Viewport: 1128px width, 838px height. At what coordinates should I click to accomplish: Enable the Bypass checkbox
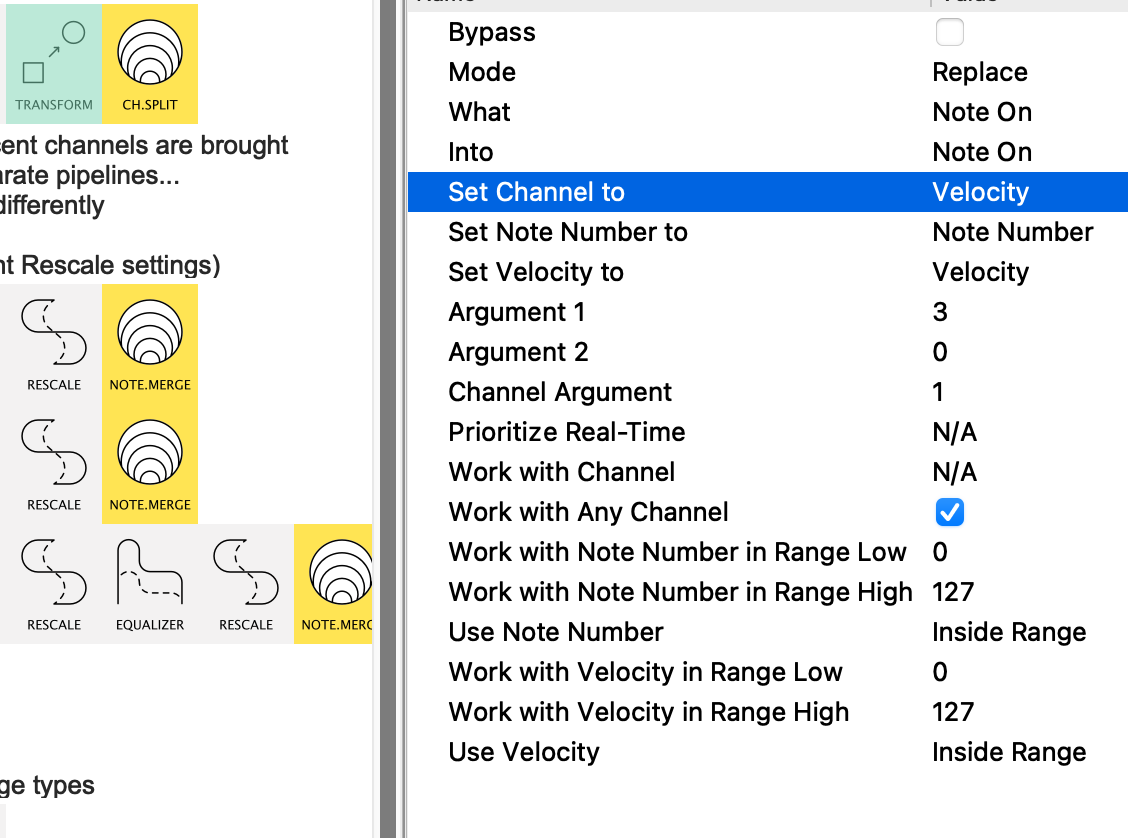click(949, 32)
